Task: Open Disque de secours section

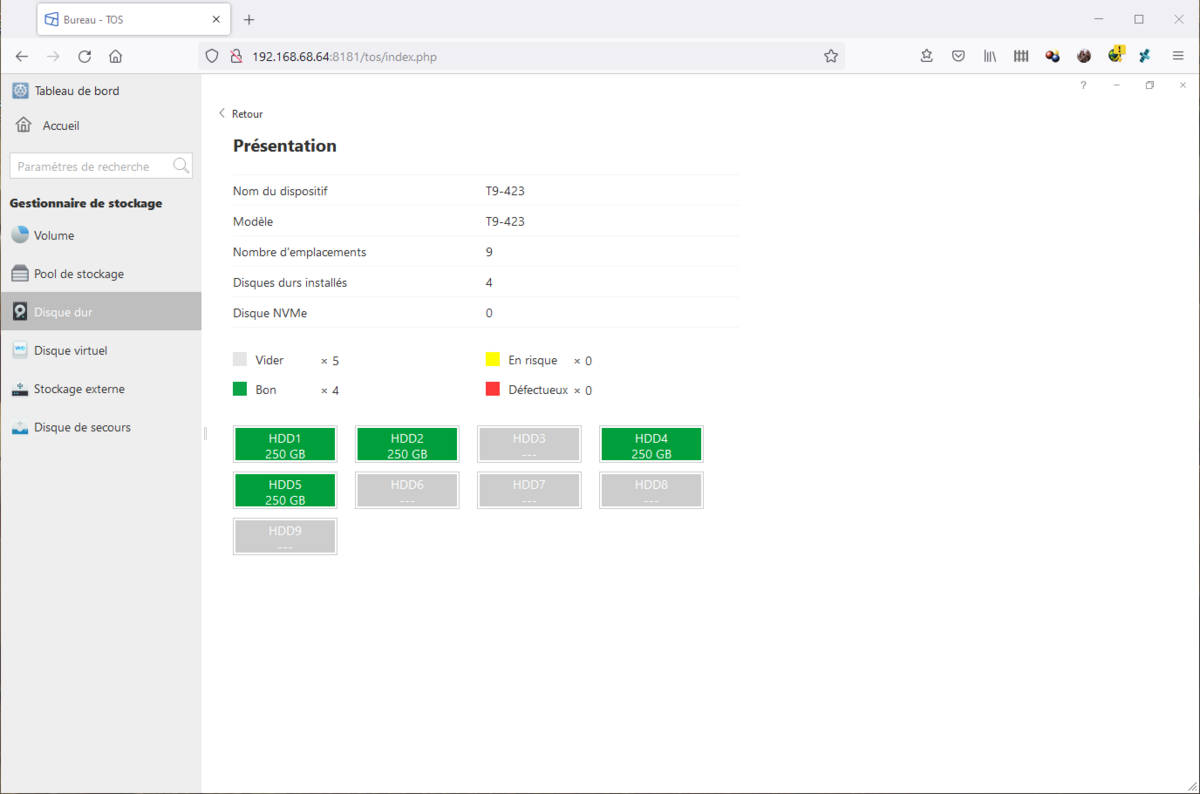Action: coord(100,427)
